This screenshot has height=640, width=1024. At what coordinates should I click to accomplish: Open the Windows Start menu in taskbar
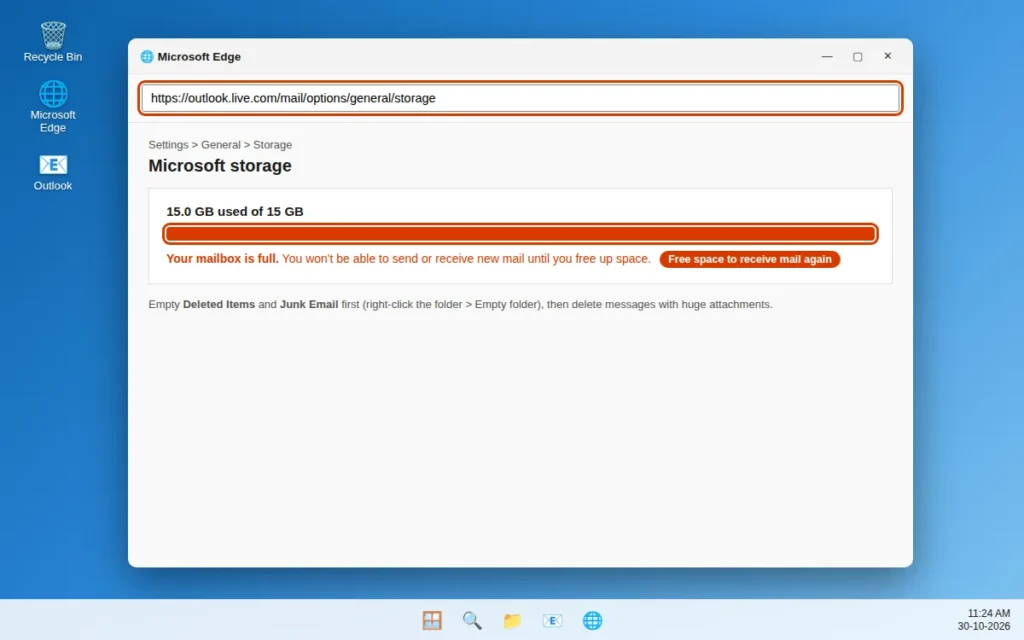[x=432, y=620]
